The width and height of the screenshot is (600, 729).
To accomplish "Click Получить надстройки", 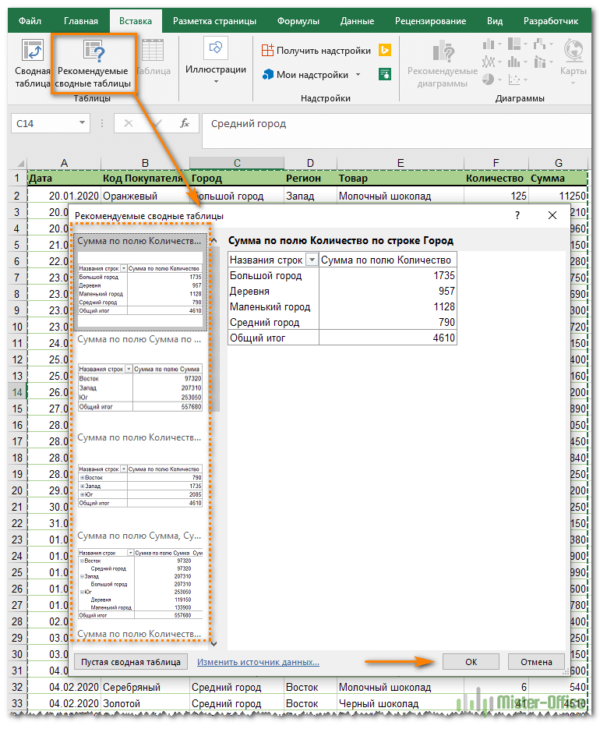I will [x=316, y=50].
